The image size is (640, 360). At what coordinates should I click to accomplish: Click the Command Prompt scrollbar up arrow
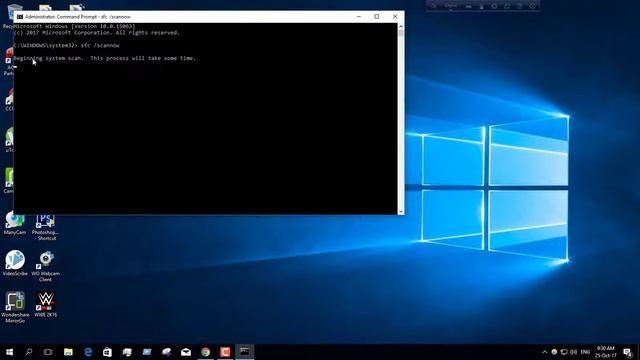click(401, 27)
